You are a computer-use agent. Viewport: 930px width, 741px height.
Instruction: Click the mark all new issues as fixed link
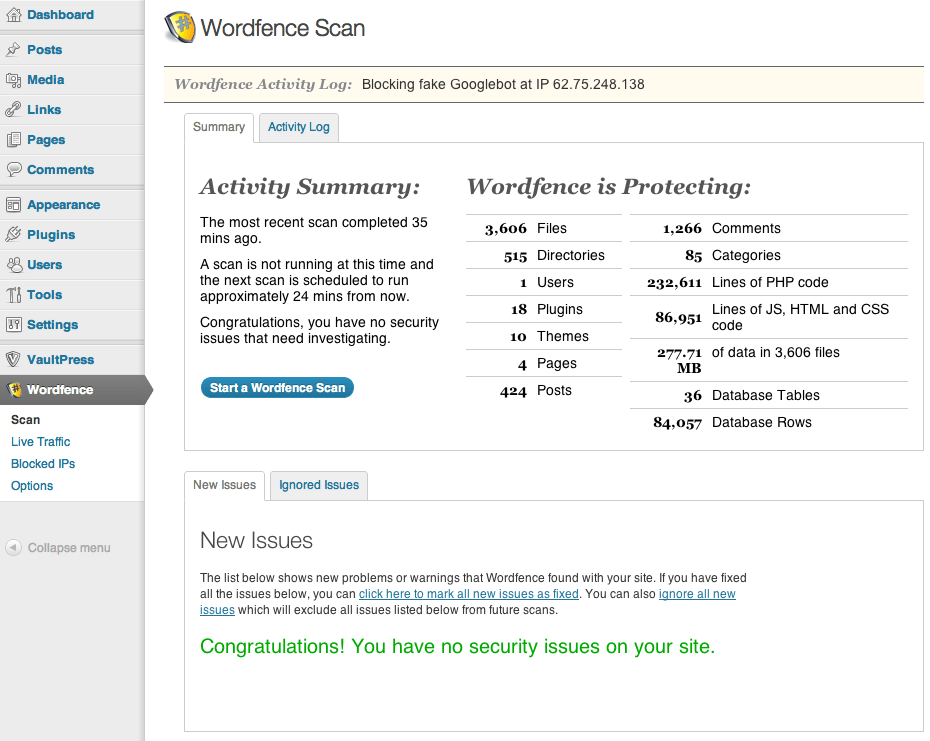pyautogui.click(x=468, y=594)
